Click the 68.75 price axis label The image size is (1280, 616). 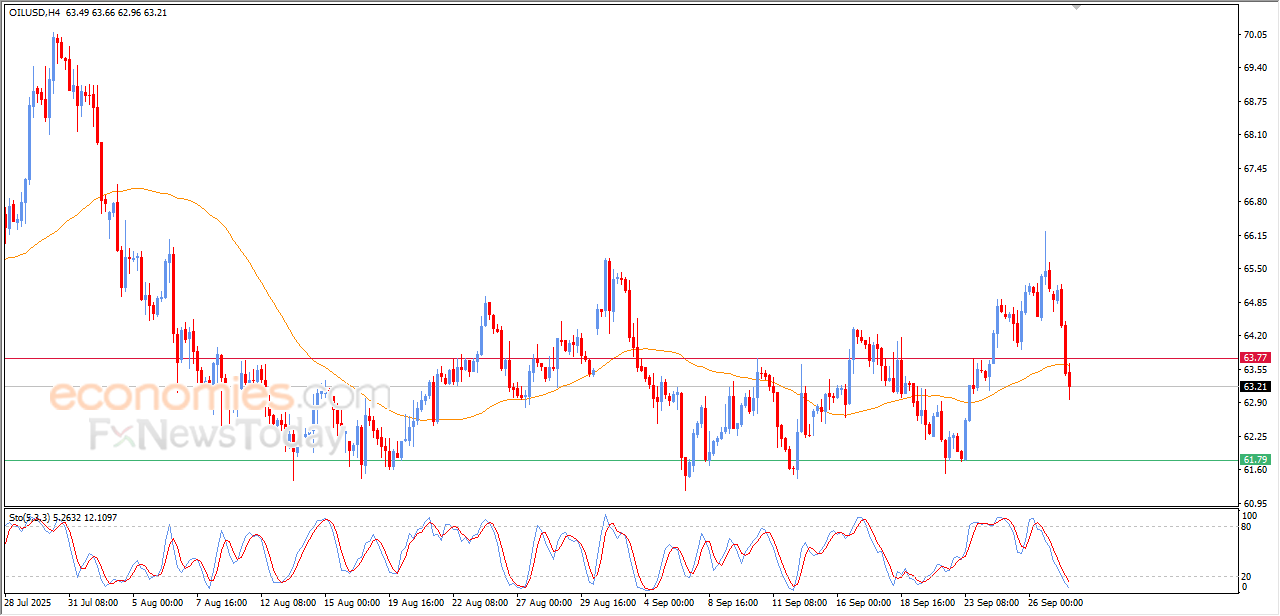pos(1257,102)
